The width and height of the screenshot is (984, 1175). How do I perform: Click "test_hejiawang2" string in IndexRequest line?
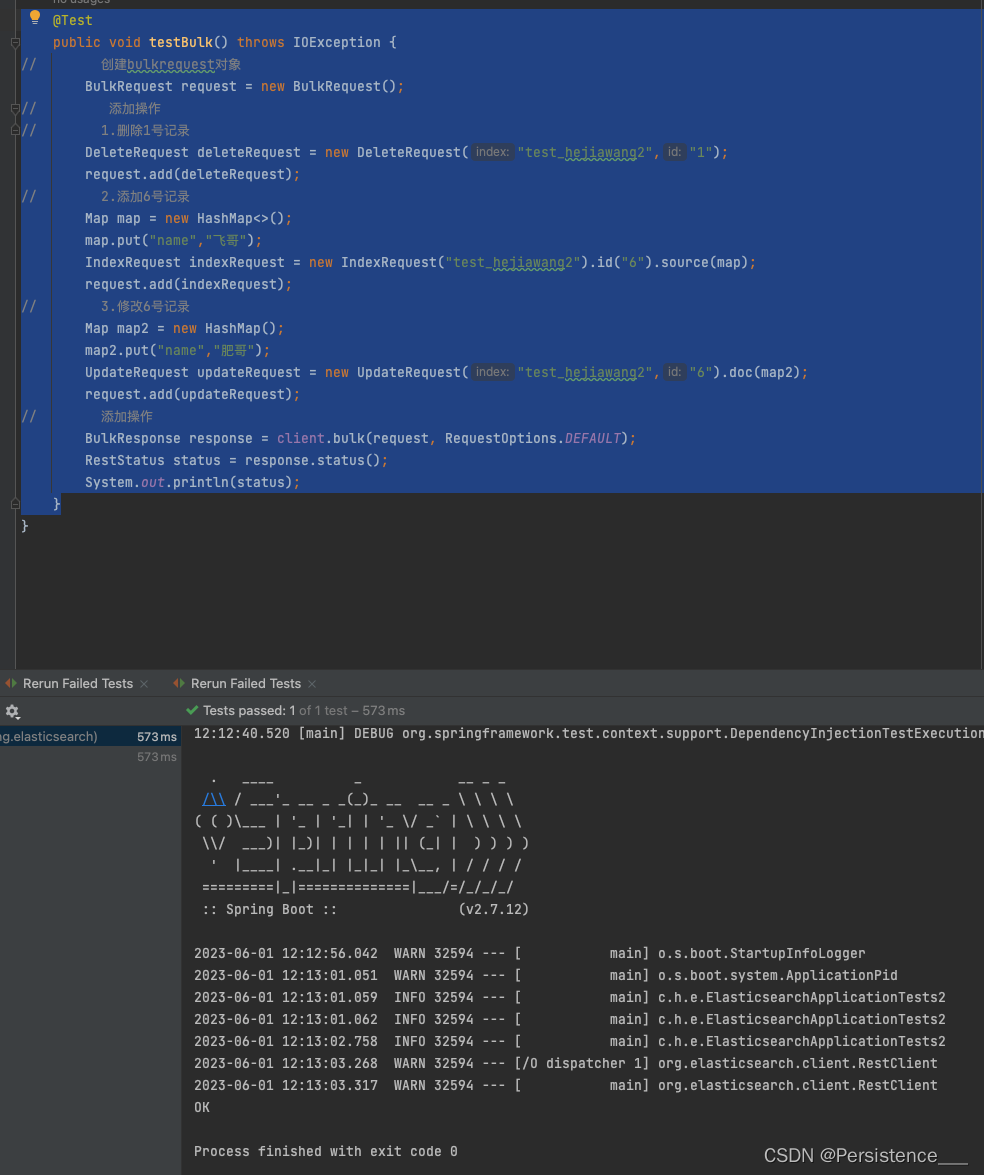(513, 262)
